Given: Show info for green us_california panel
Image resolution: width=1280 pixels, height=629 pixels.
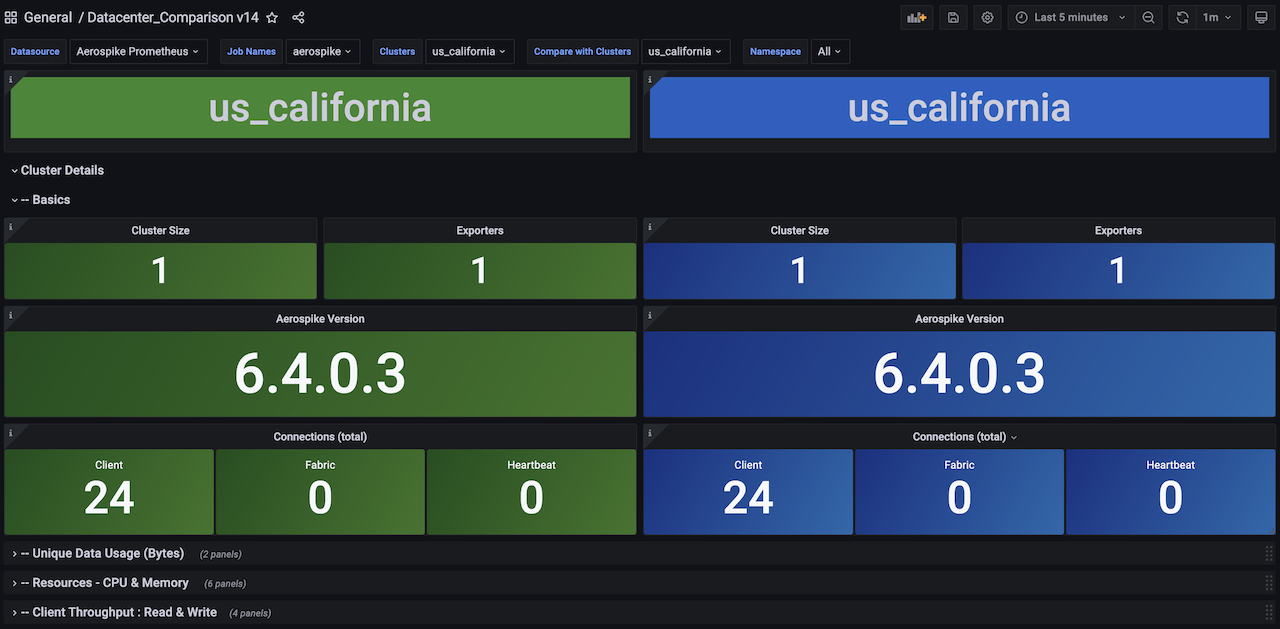Looking at the screenshot, I should (11, 78).
